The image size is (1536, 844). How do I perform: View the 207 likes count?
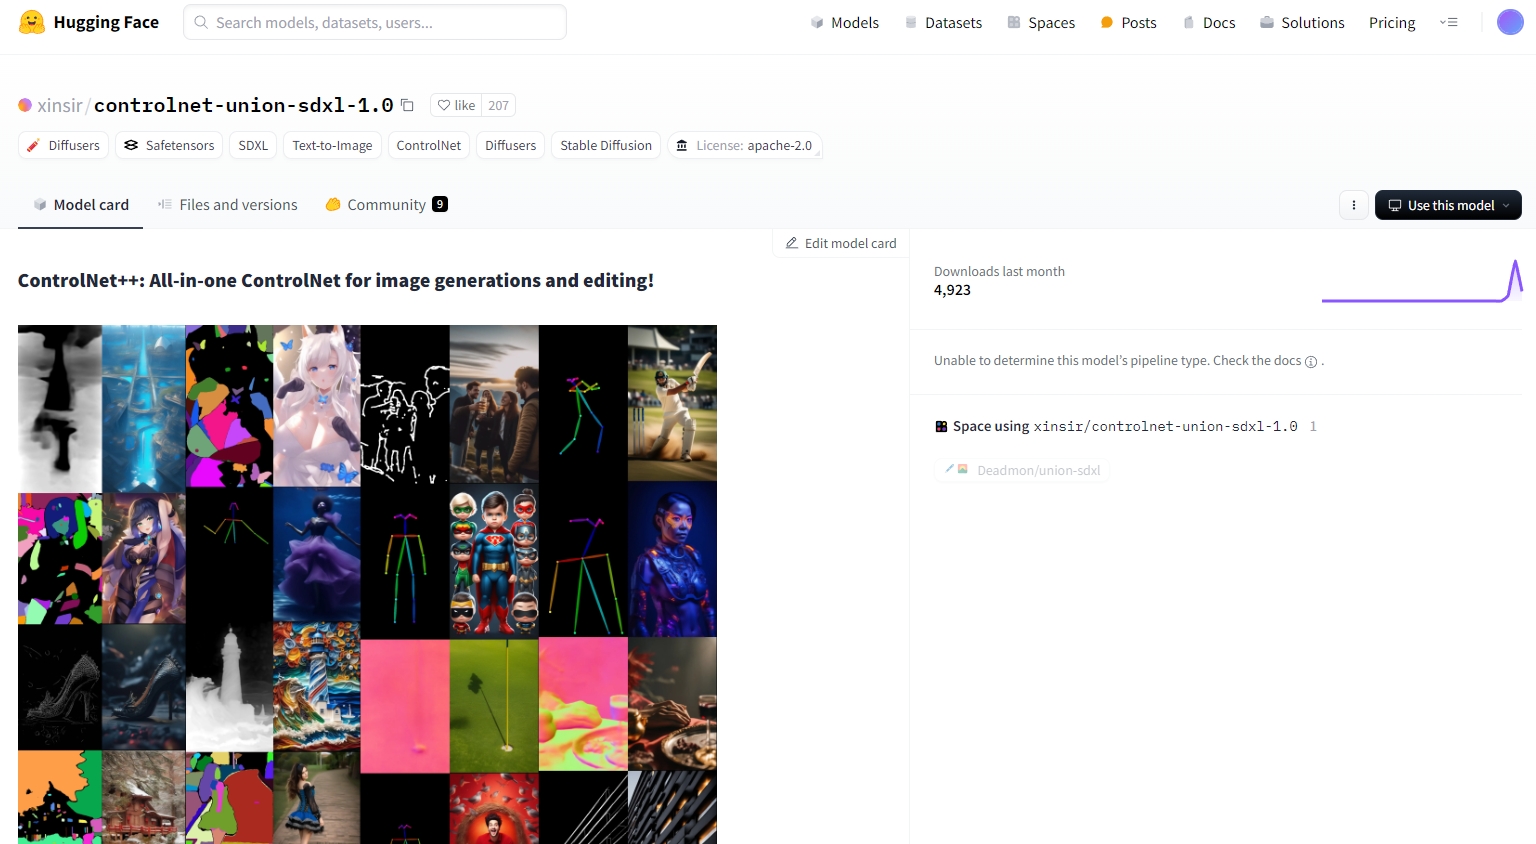click(498, 105)
